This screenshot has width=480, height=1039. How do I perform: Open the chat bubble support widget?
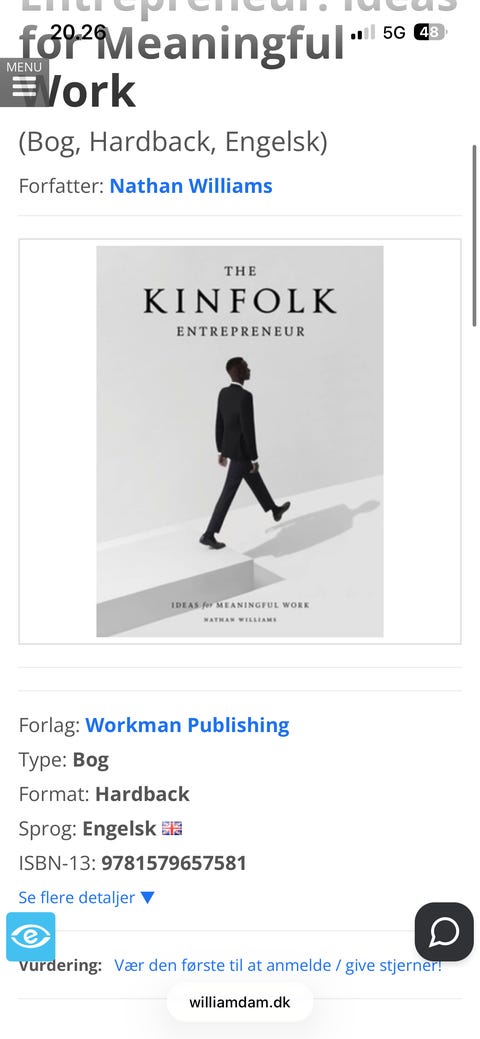click(x=444, y=931)
